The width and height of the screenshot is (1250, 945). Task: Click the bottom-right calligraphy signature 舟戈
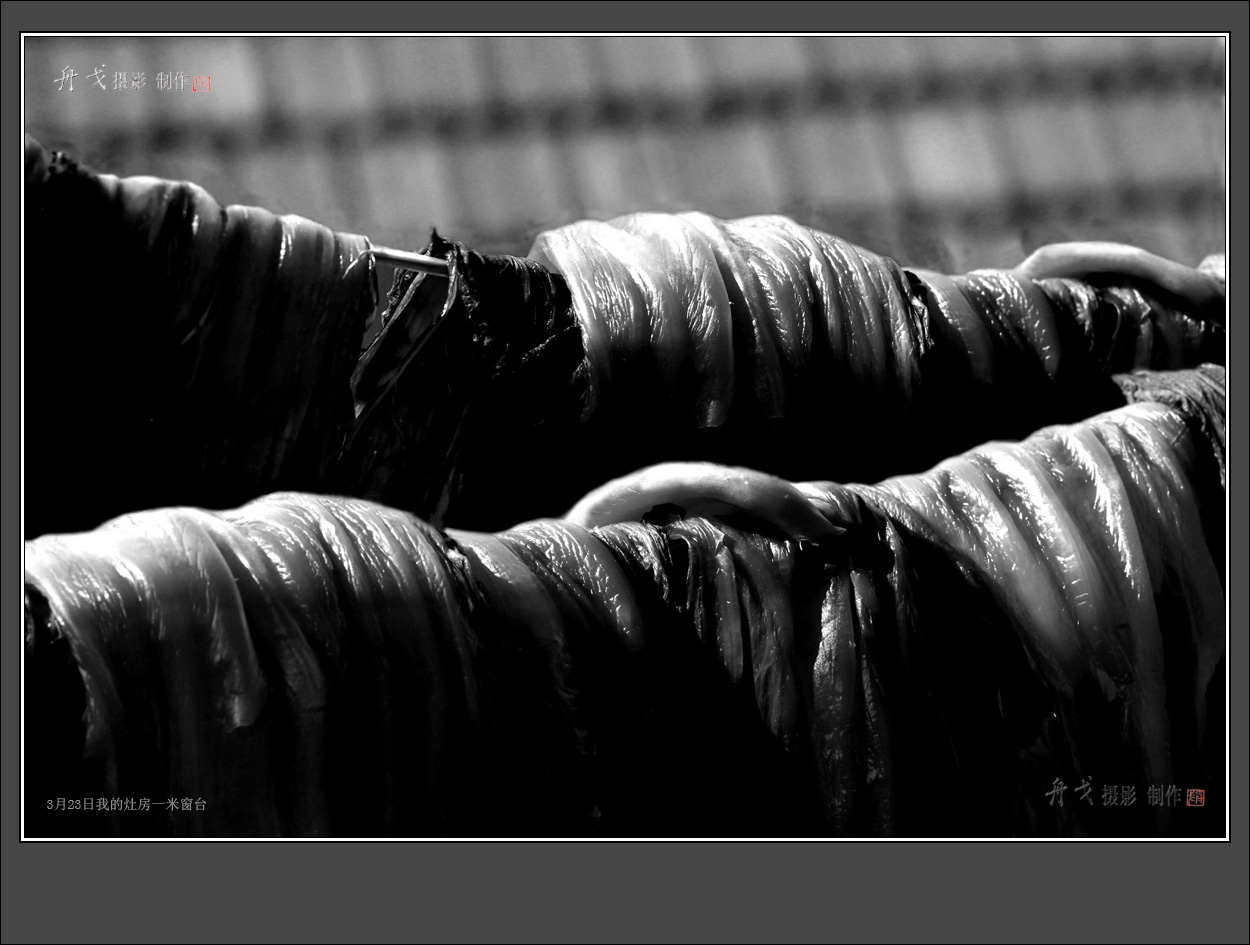pyautogui.click(x=1069, y=793)
